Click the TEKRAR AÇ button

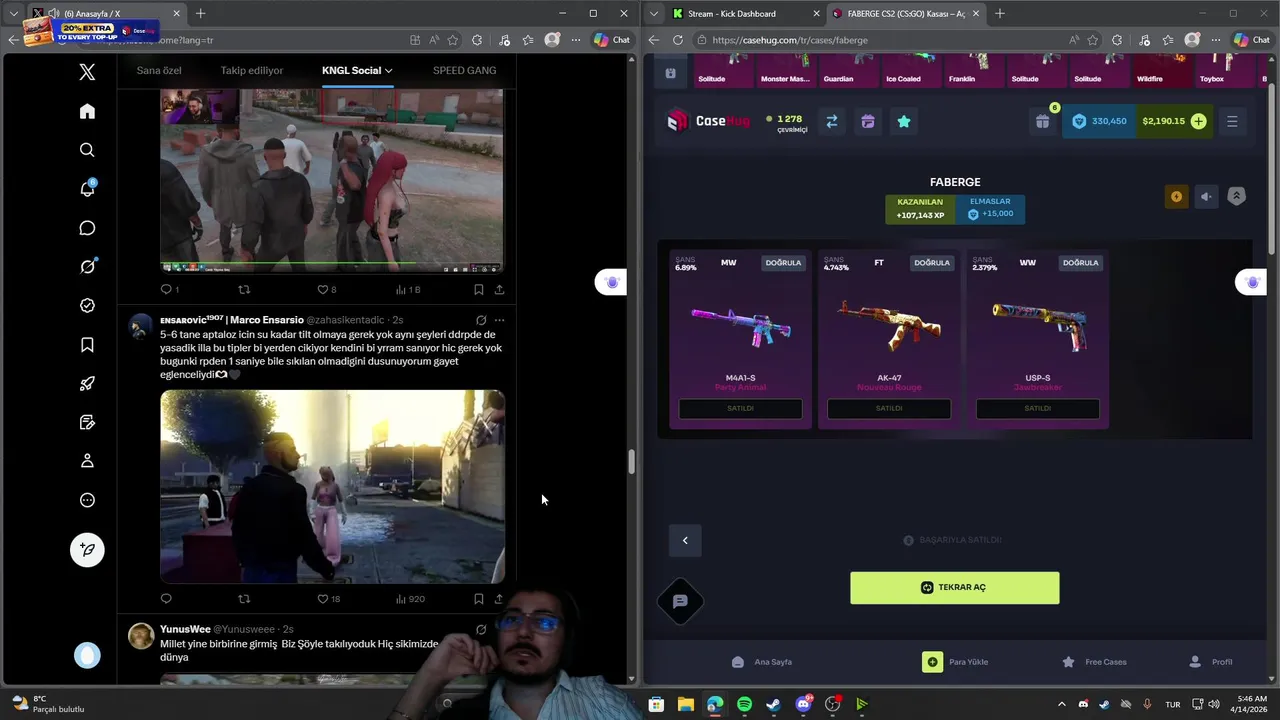coord(954,588)
